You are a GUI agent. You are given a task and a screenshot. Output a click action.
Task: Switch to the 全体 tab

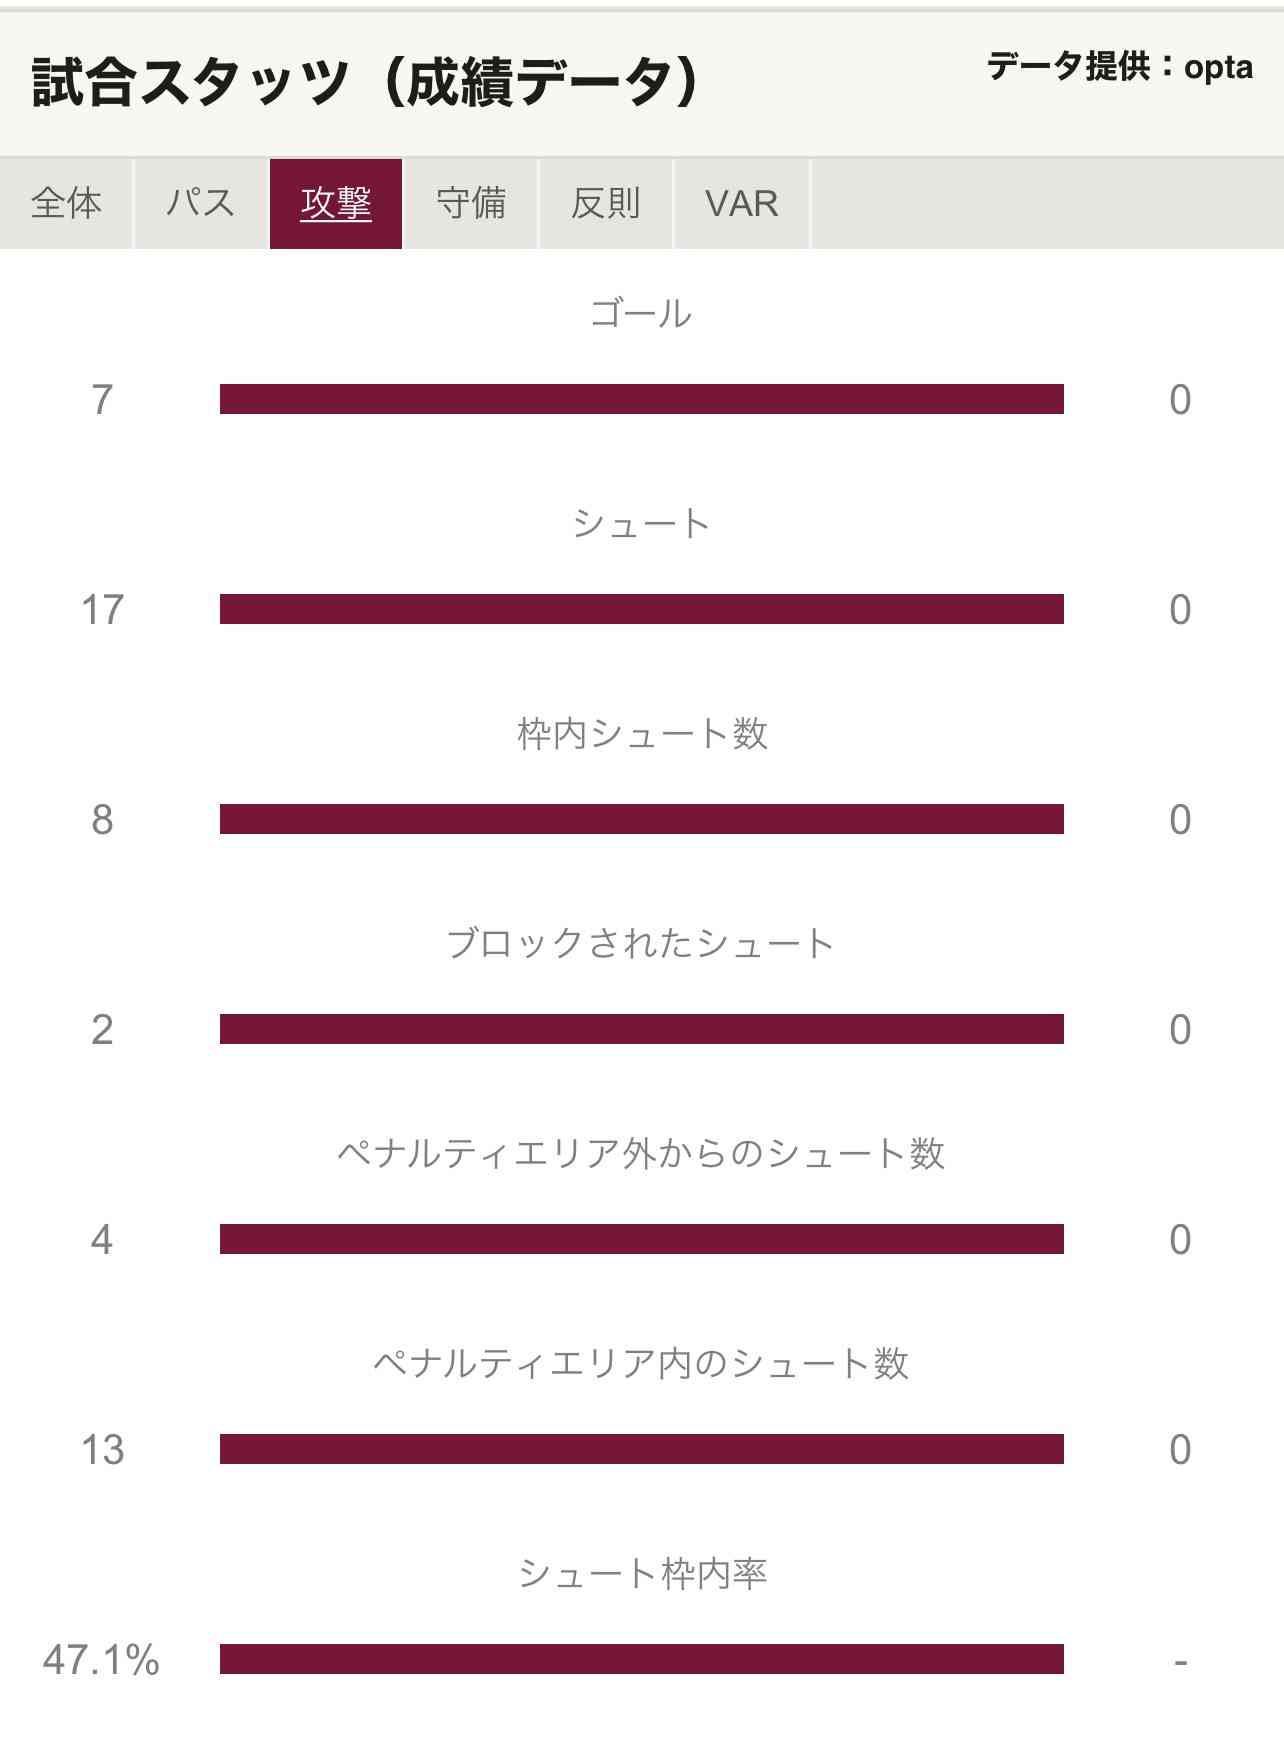(x=66, y=203)
